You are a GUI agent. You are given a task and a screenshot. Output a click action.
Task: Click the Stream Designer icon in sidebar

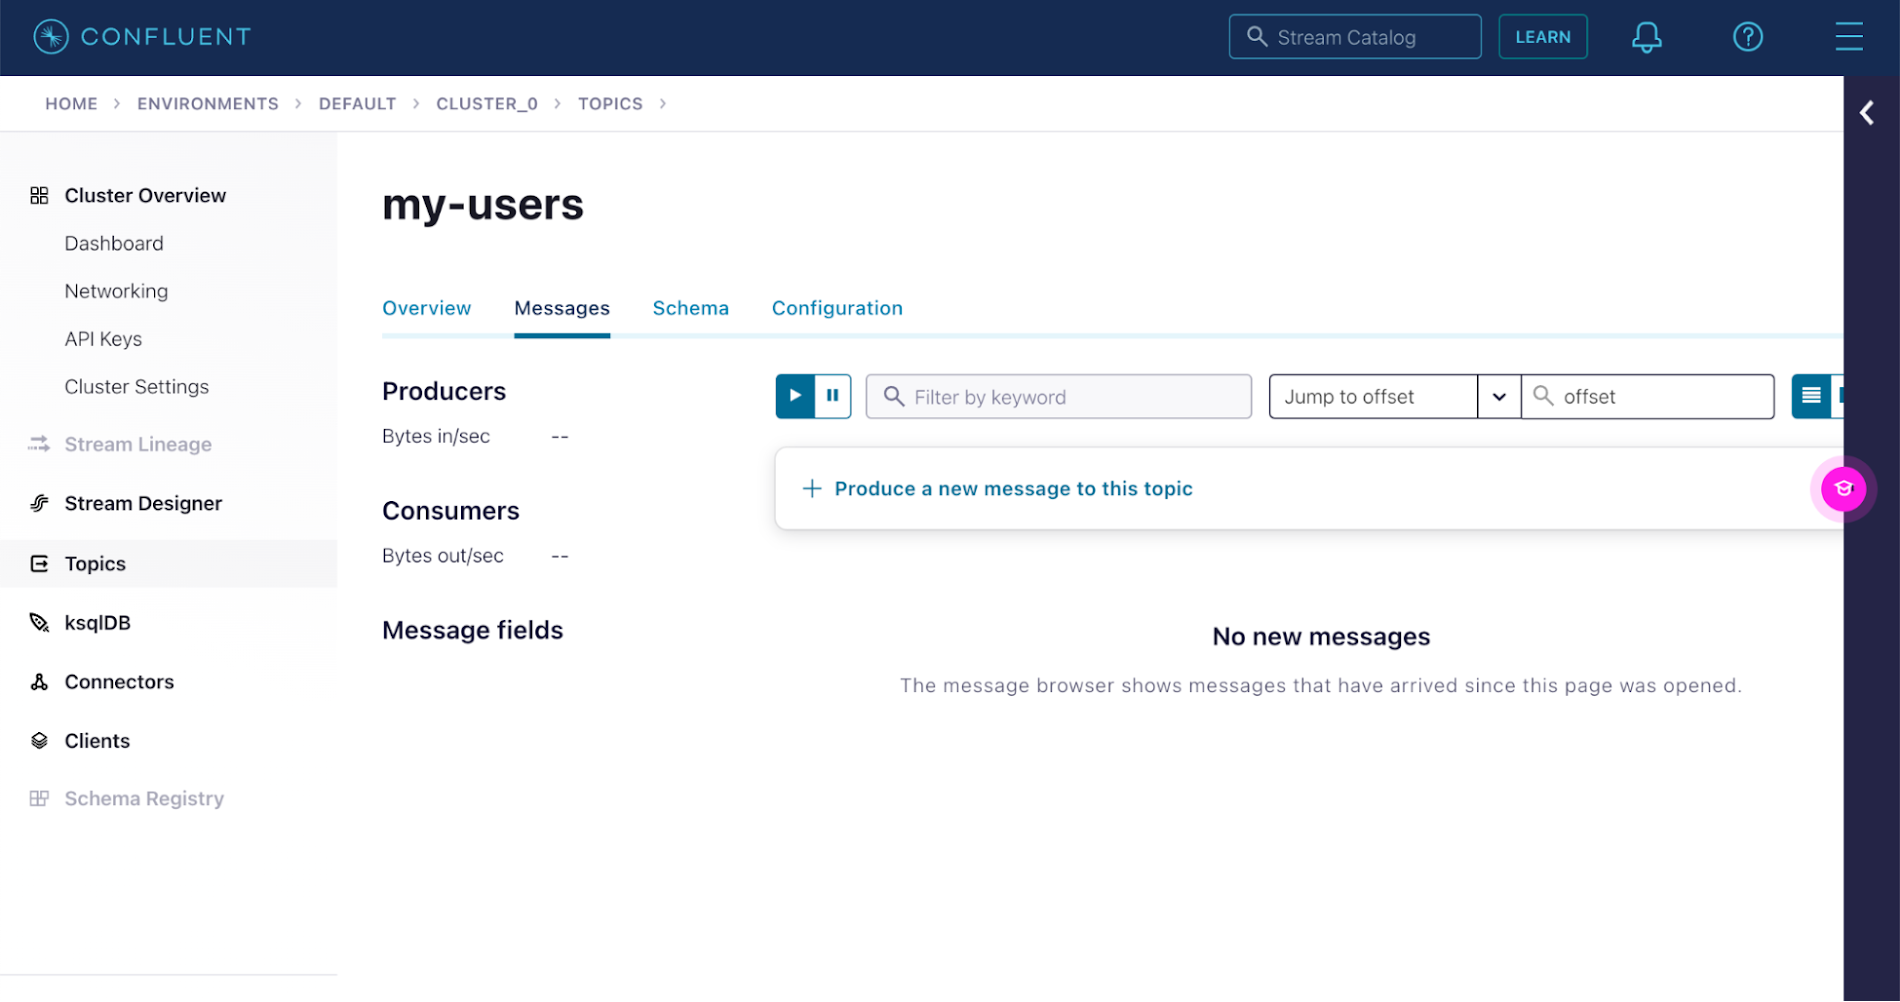39,503
